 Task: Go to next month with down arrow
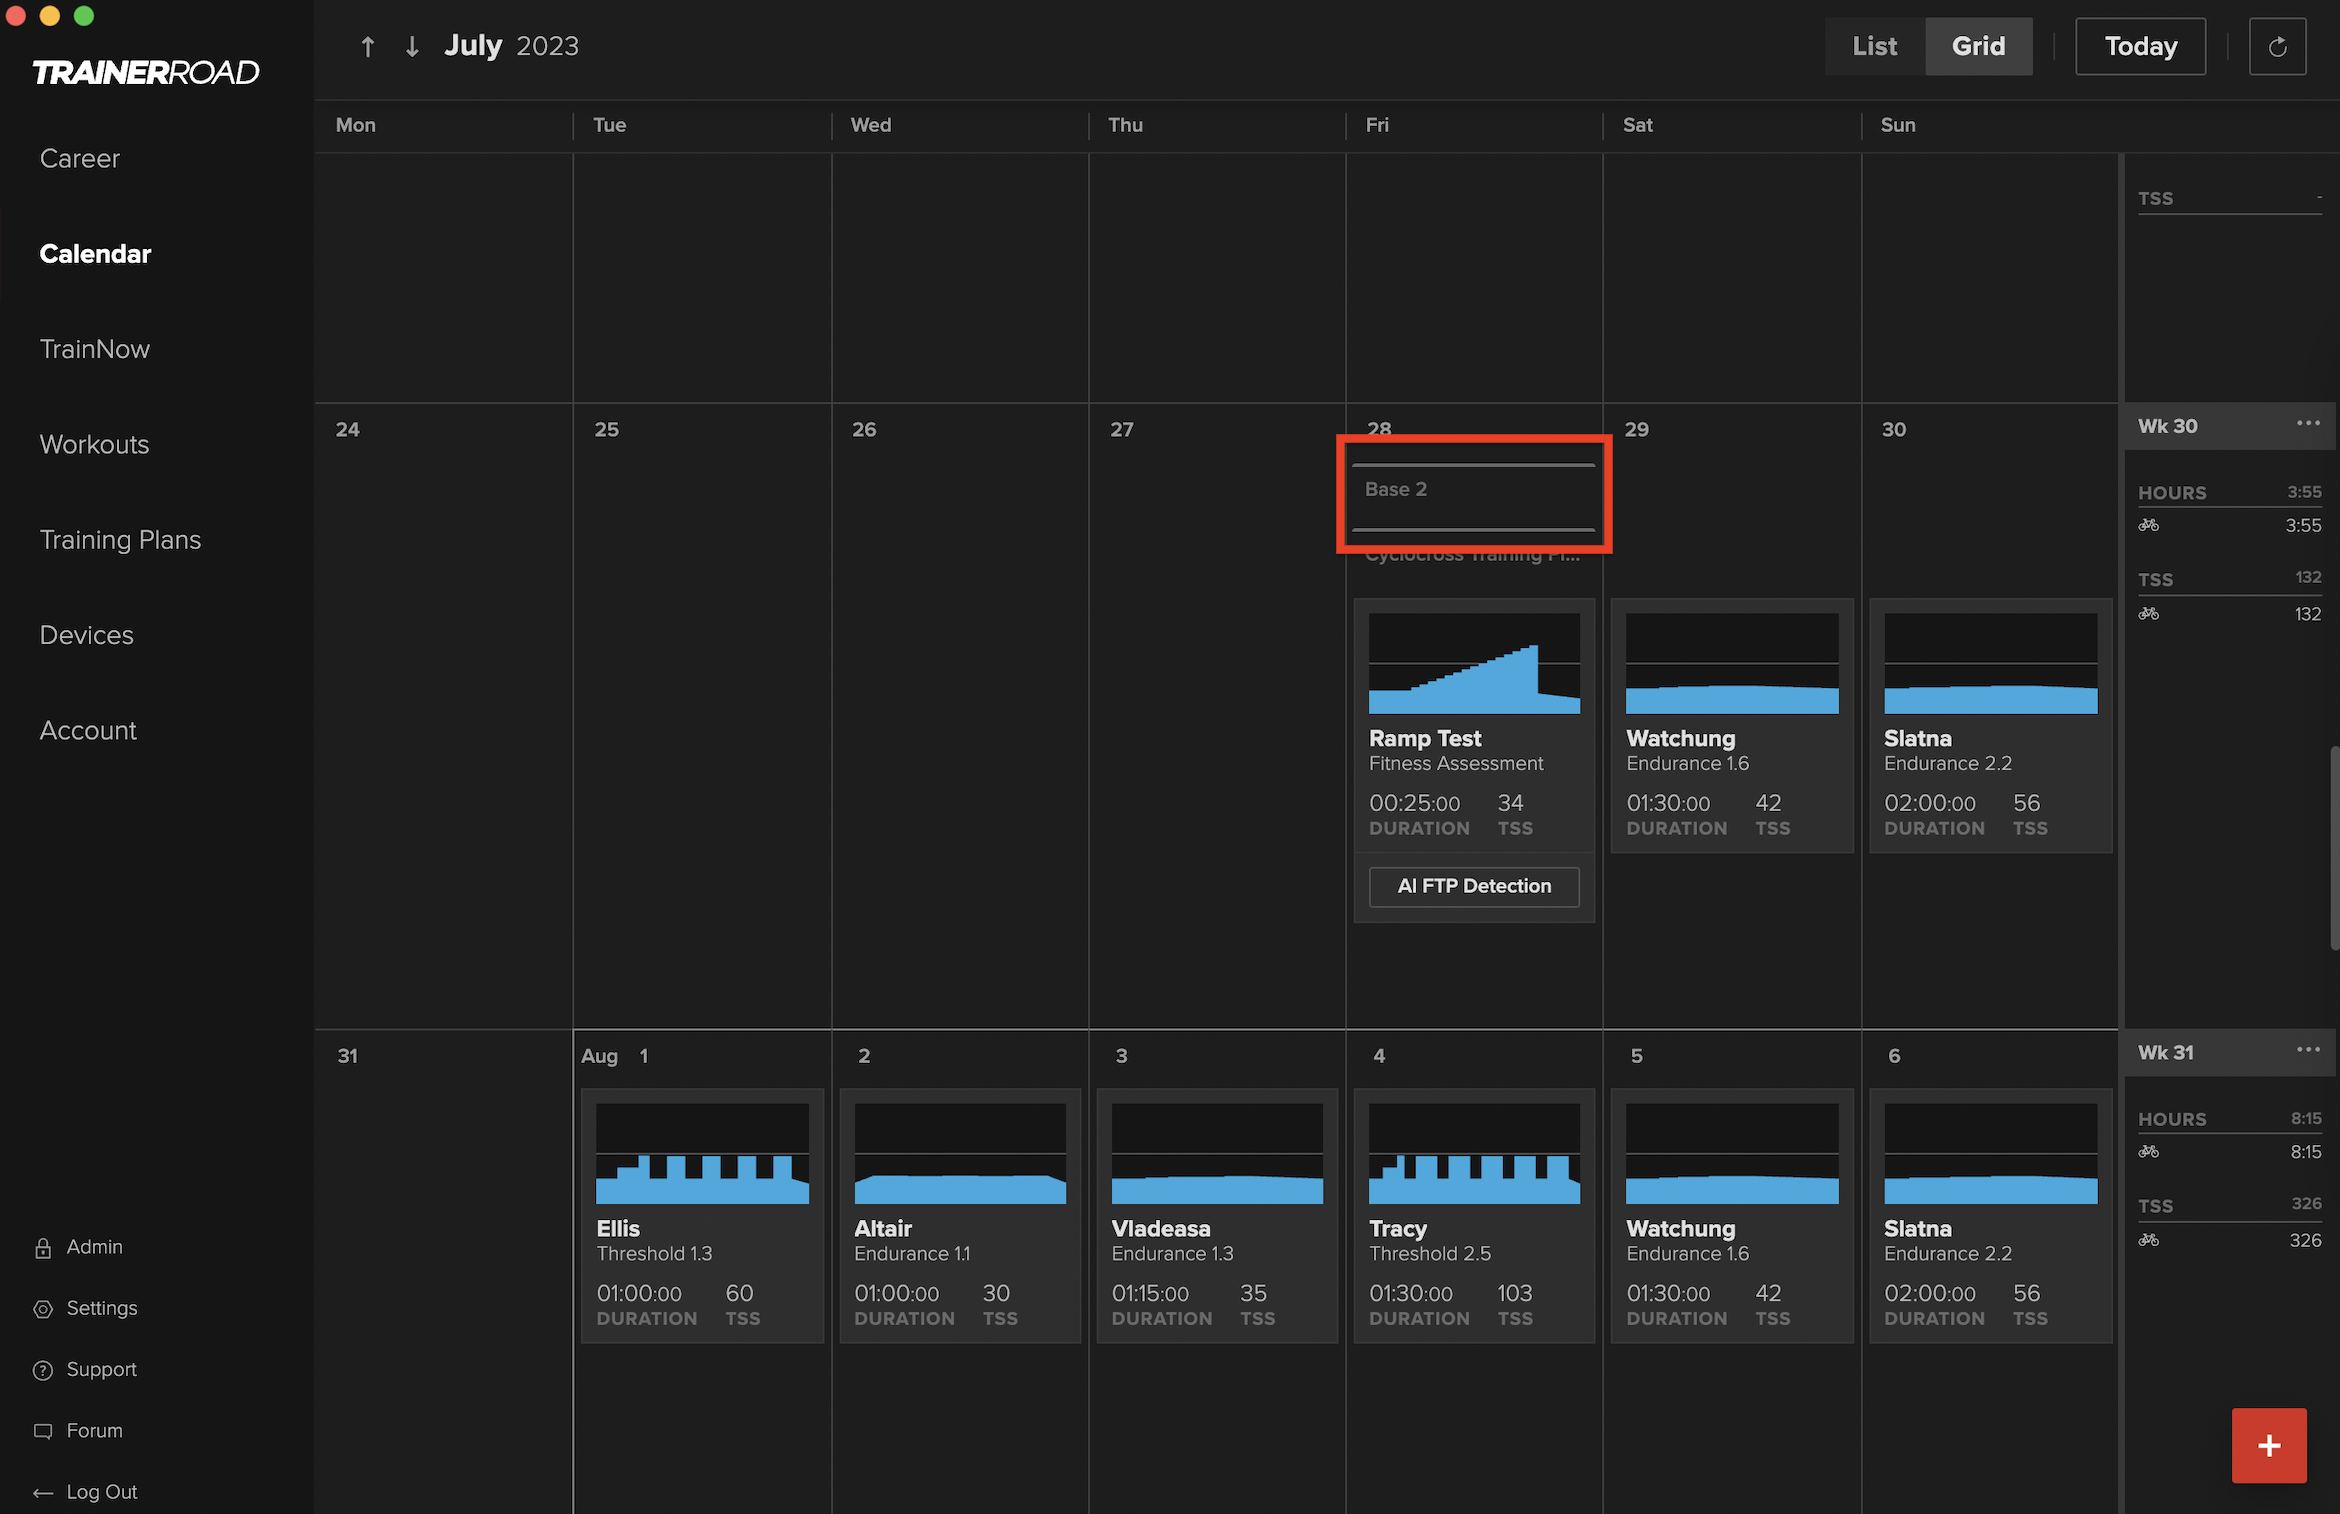(x=412, y=46)
